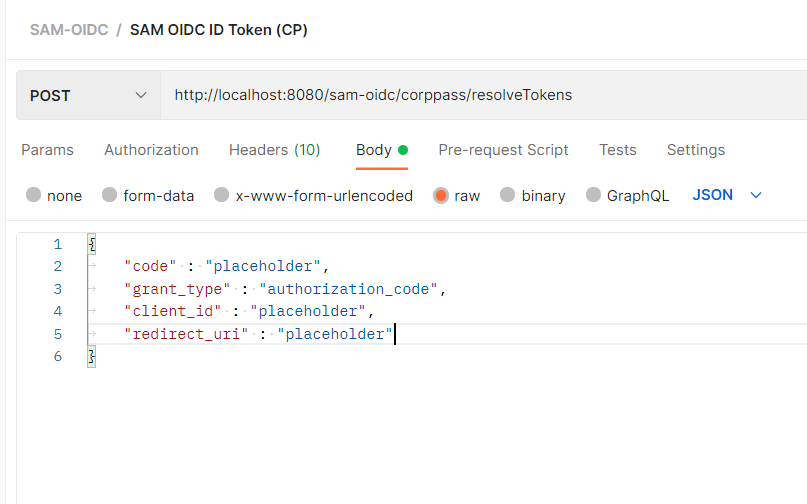Viewport: 807px width, 504px height.
Task: Navigate to SAM-OIDC collection breadcrumb
Action: coord(69,30)
